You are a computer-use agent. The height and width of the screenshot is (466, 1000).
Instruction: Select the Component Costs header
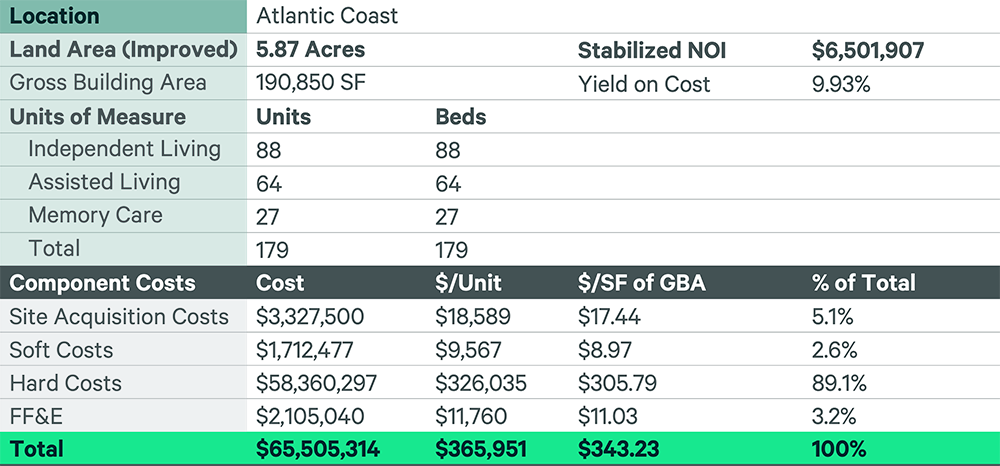coord(103,283)
